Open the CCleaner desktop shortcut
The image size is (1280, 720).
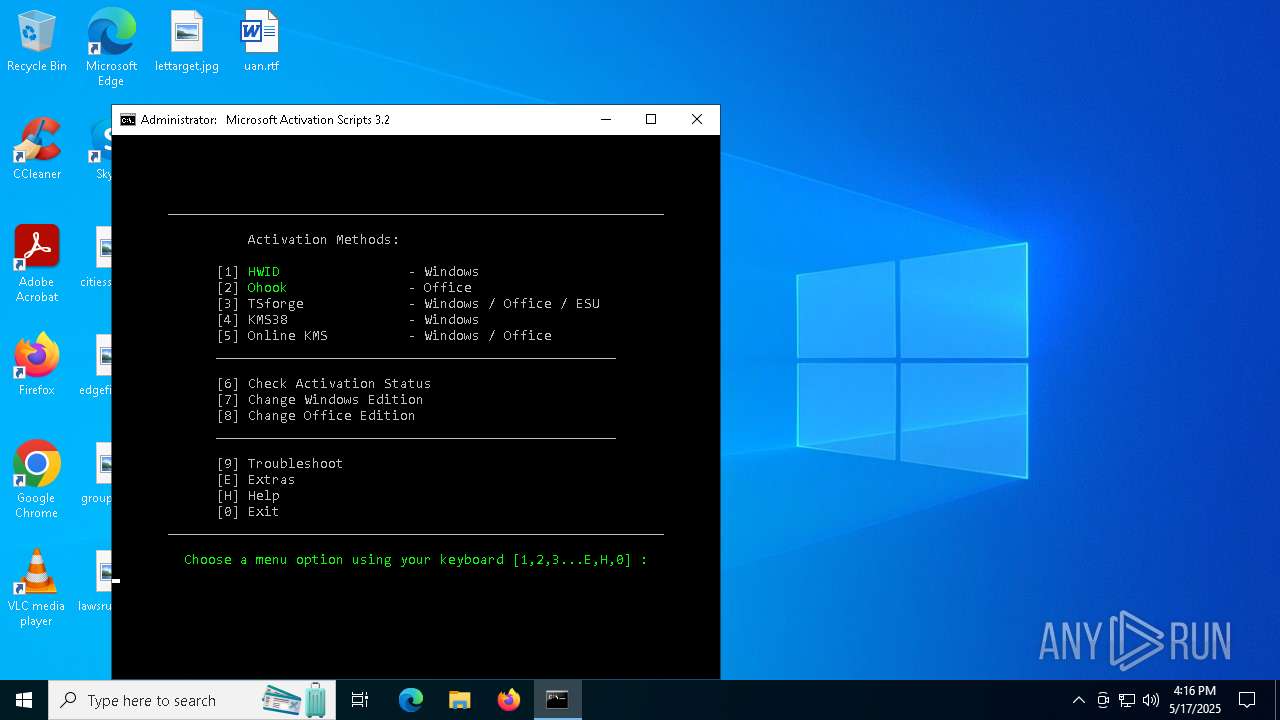point(37,150)
